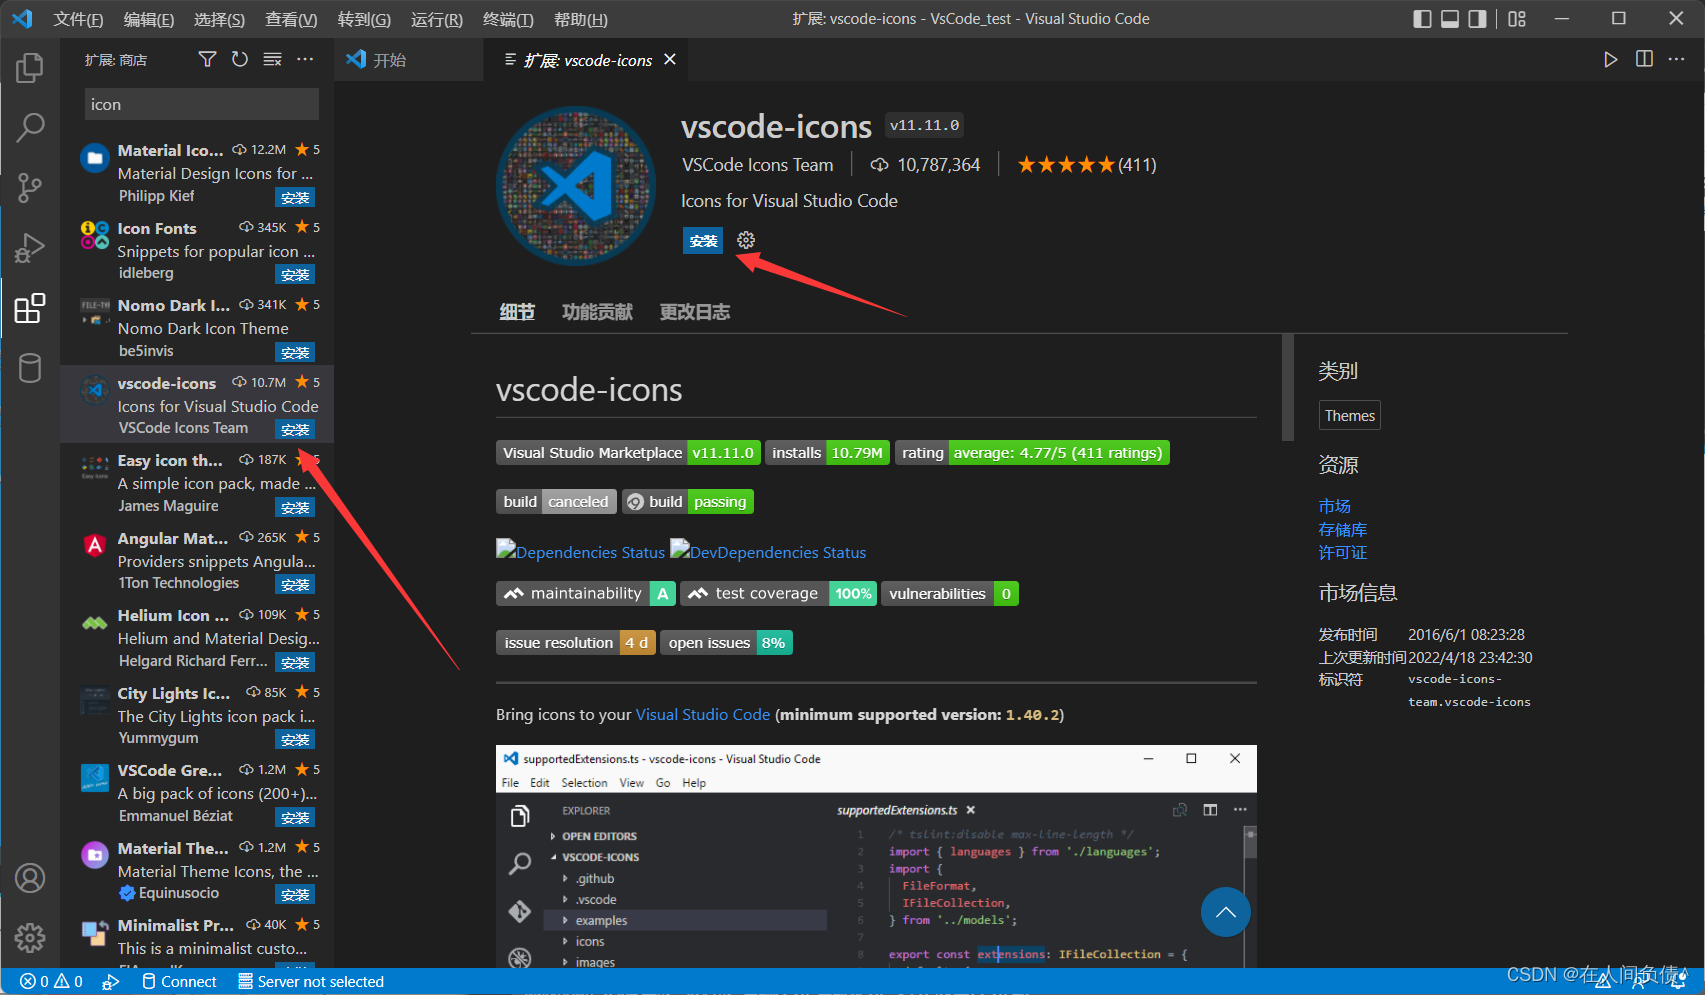This screenshot has height=995, width=1705.
Task: Select VSCode Great Icons list entry
Action: click(x=197, y=793)
